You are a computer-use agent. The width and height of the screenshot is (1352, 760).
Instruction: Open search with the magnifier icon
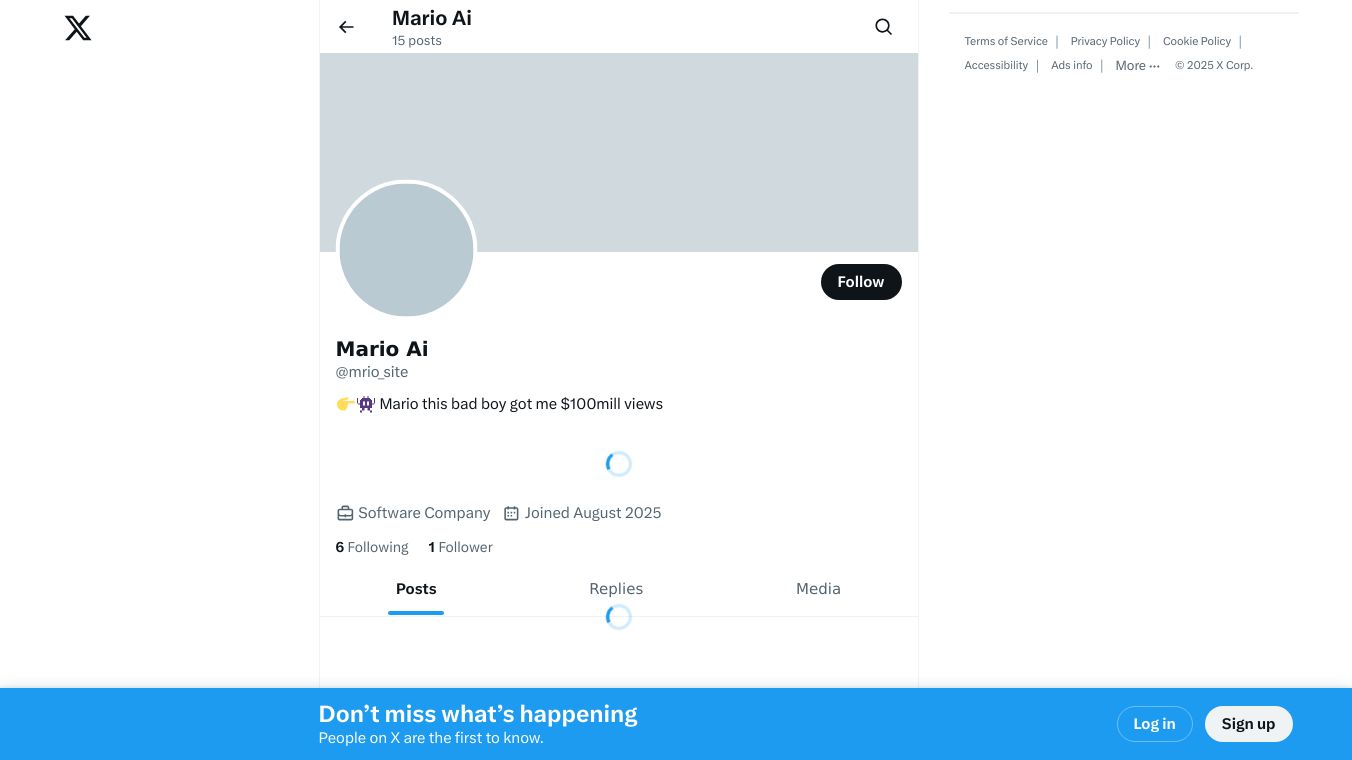(x=883, y=27)
